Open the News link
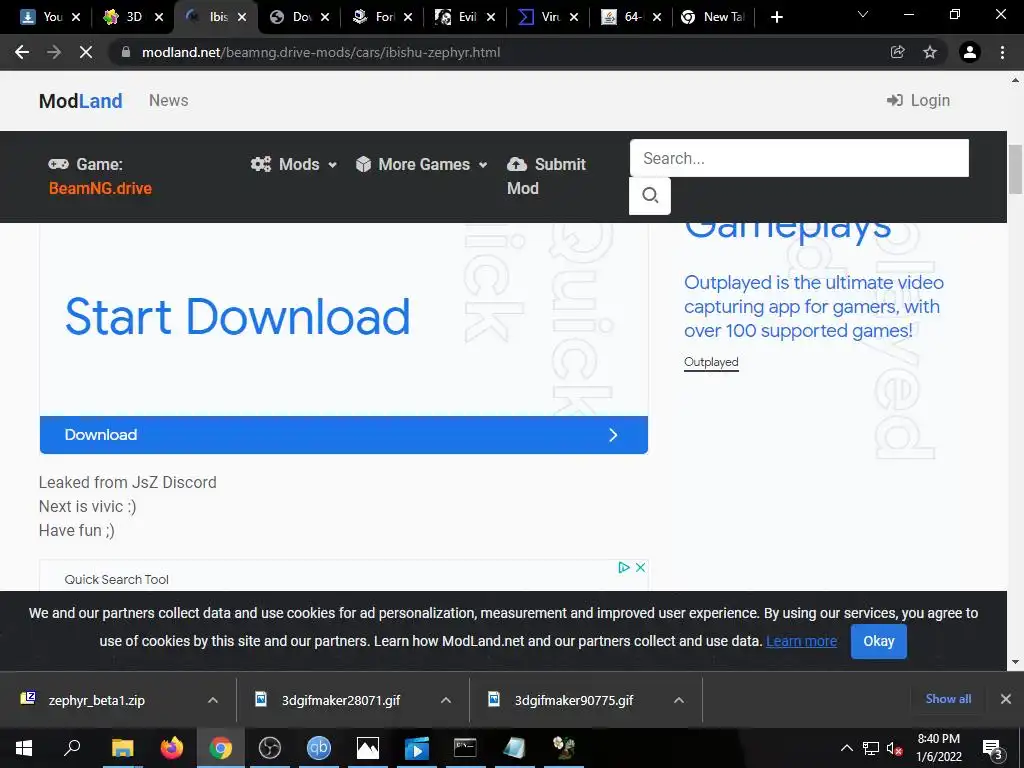1024x768 pixels. (168, 101)
